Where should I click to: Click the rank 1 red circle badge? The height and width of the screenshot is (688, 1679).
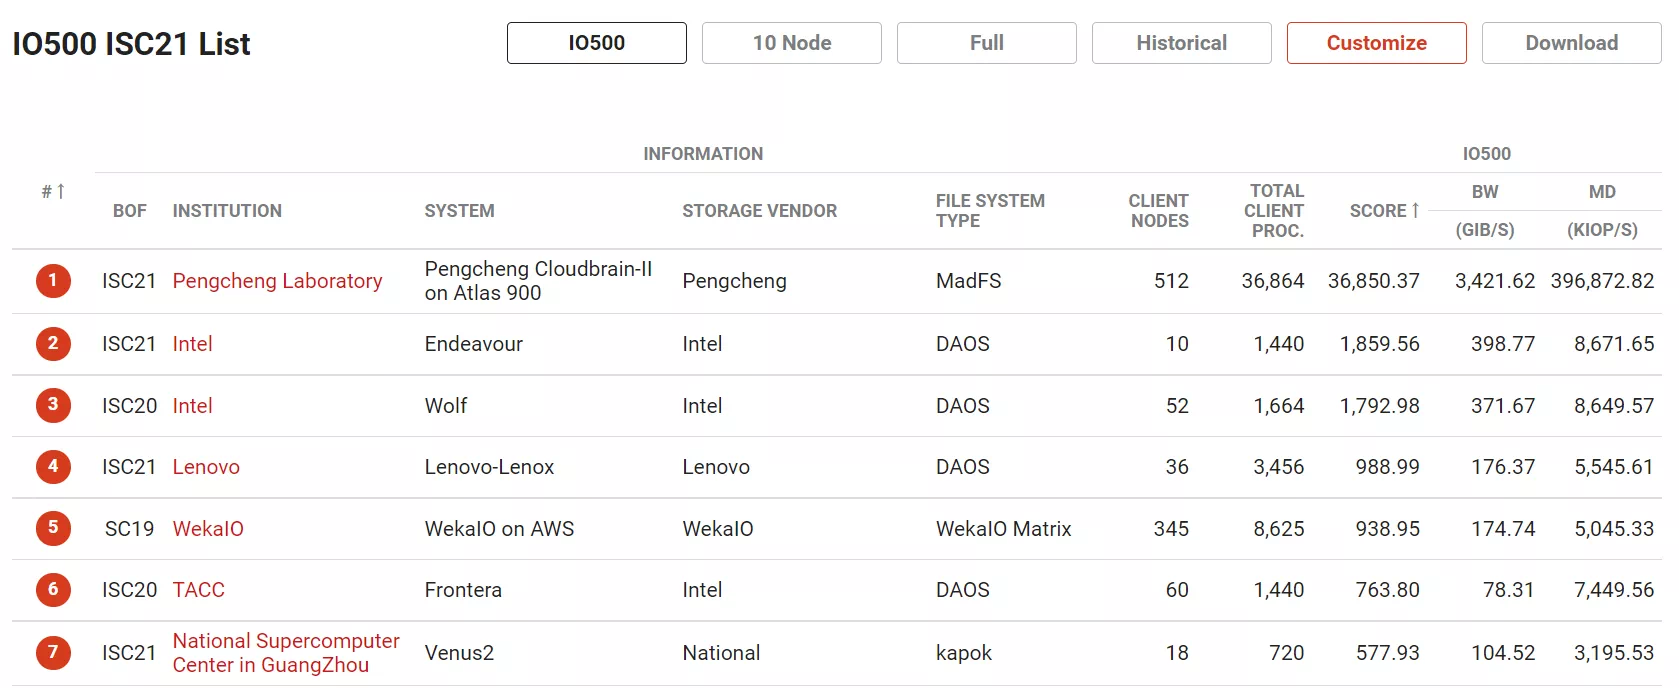(53, 281)
